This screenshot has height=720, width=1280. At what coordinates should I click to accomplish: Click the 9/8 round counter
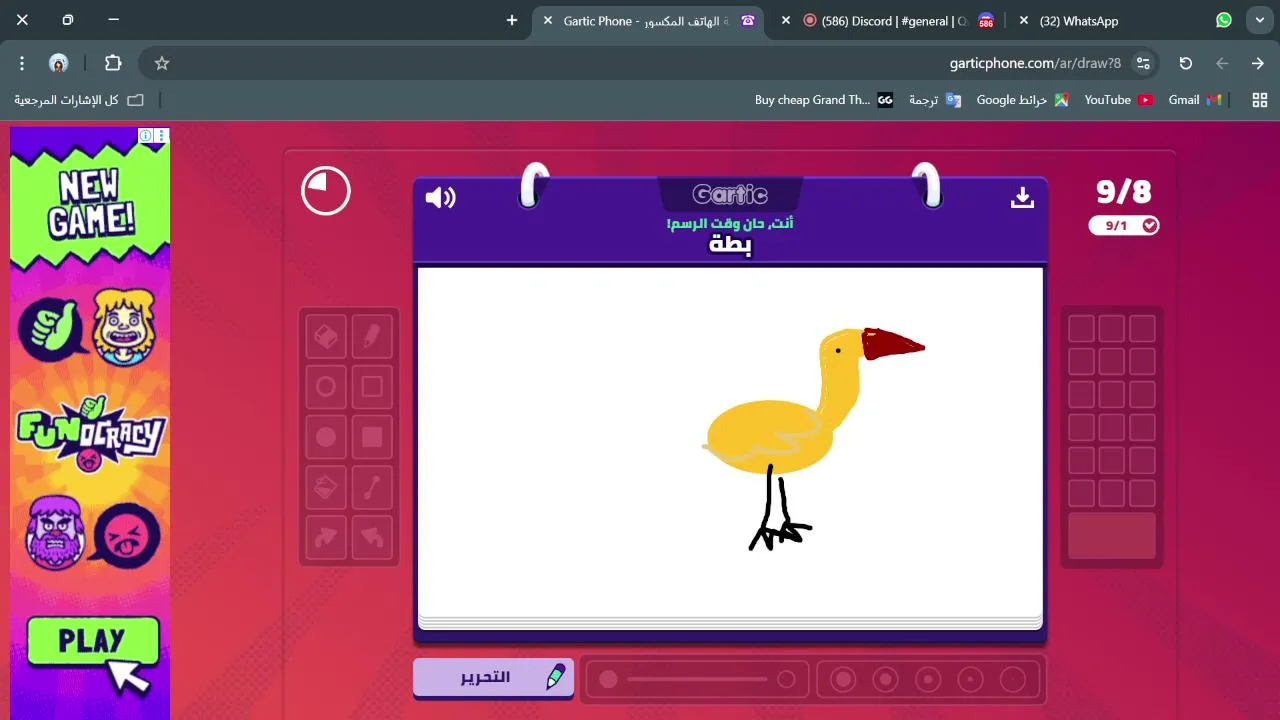(x=1124, y=191)
